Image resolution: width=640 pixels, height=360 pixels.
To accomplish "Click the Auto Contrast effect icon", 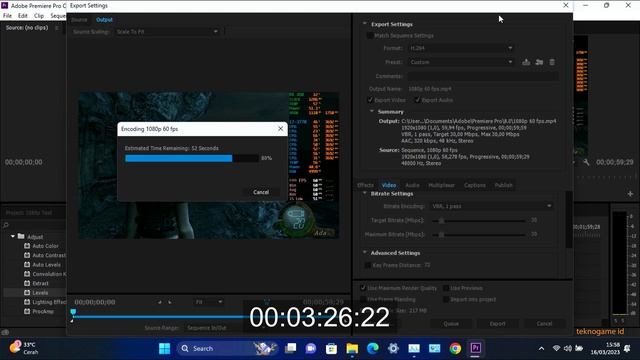I will click(x=27, y=255).
